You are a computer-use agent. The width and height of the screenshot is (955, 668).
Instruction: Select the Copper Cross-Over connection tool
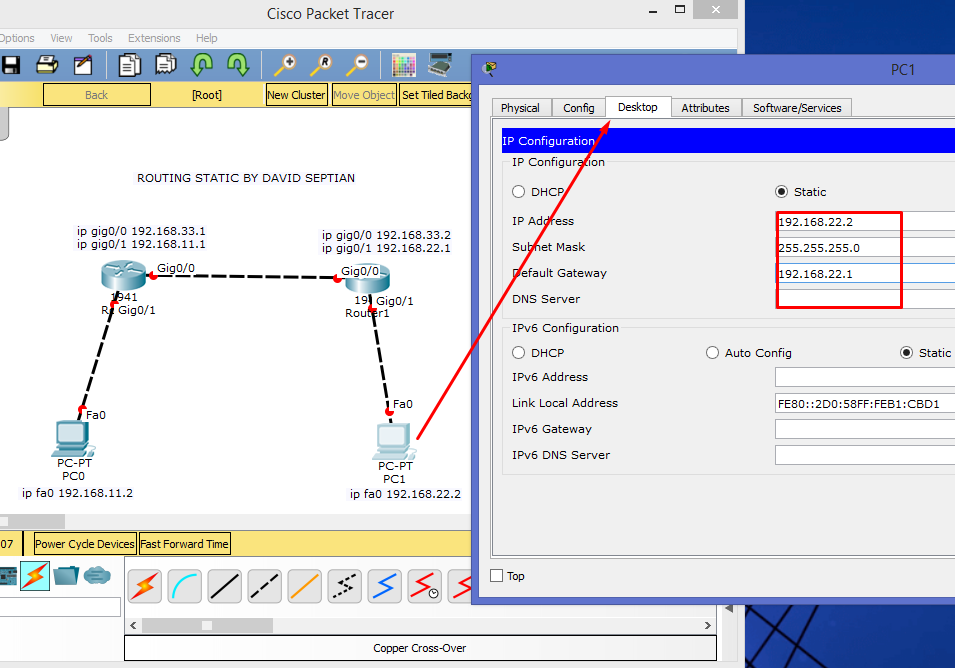pyautogui.click(x=264, y=586)
